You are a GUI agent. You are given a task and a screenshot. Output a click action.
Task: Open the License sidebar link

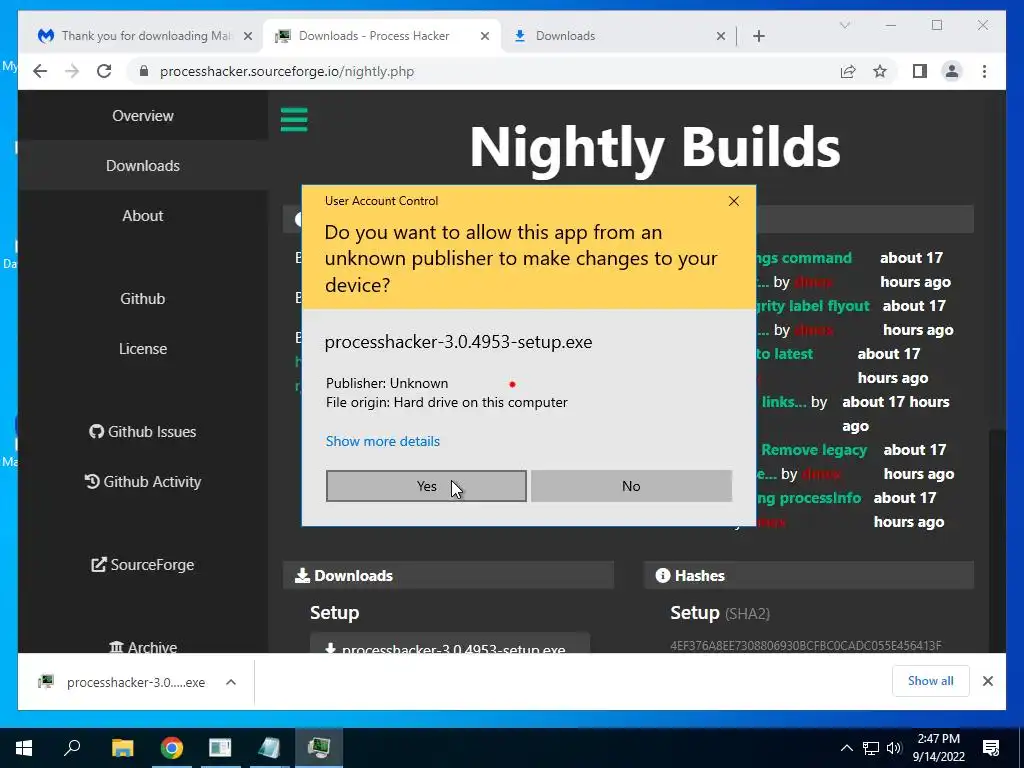click(x=142, y=349)
